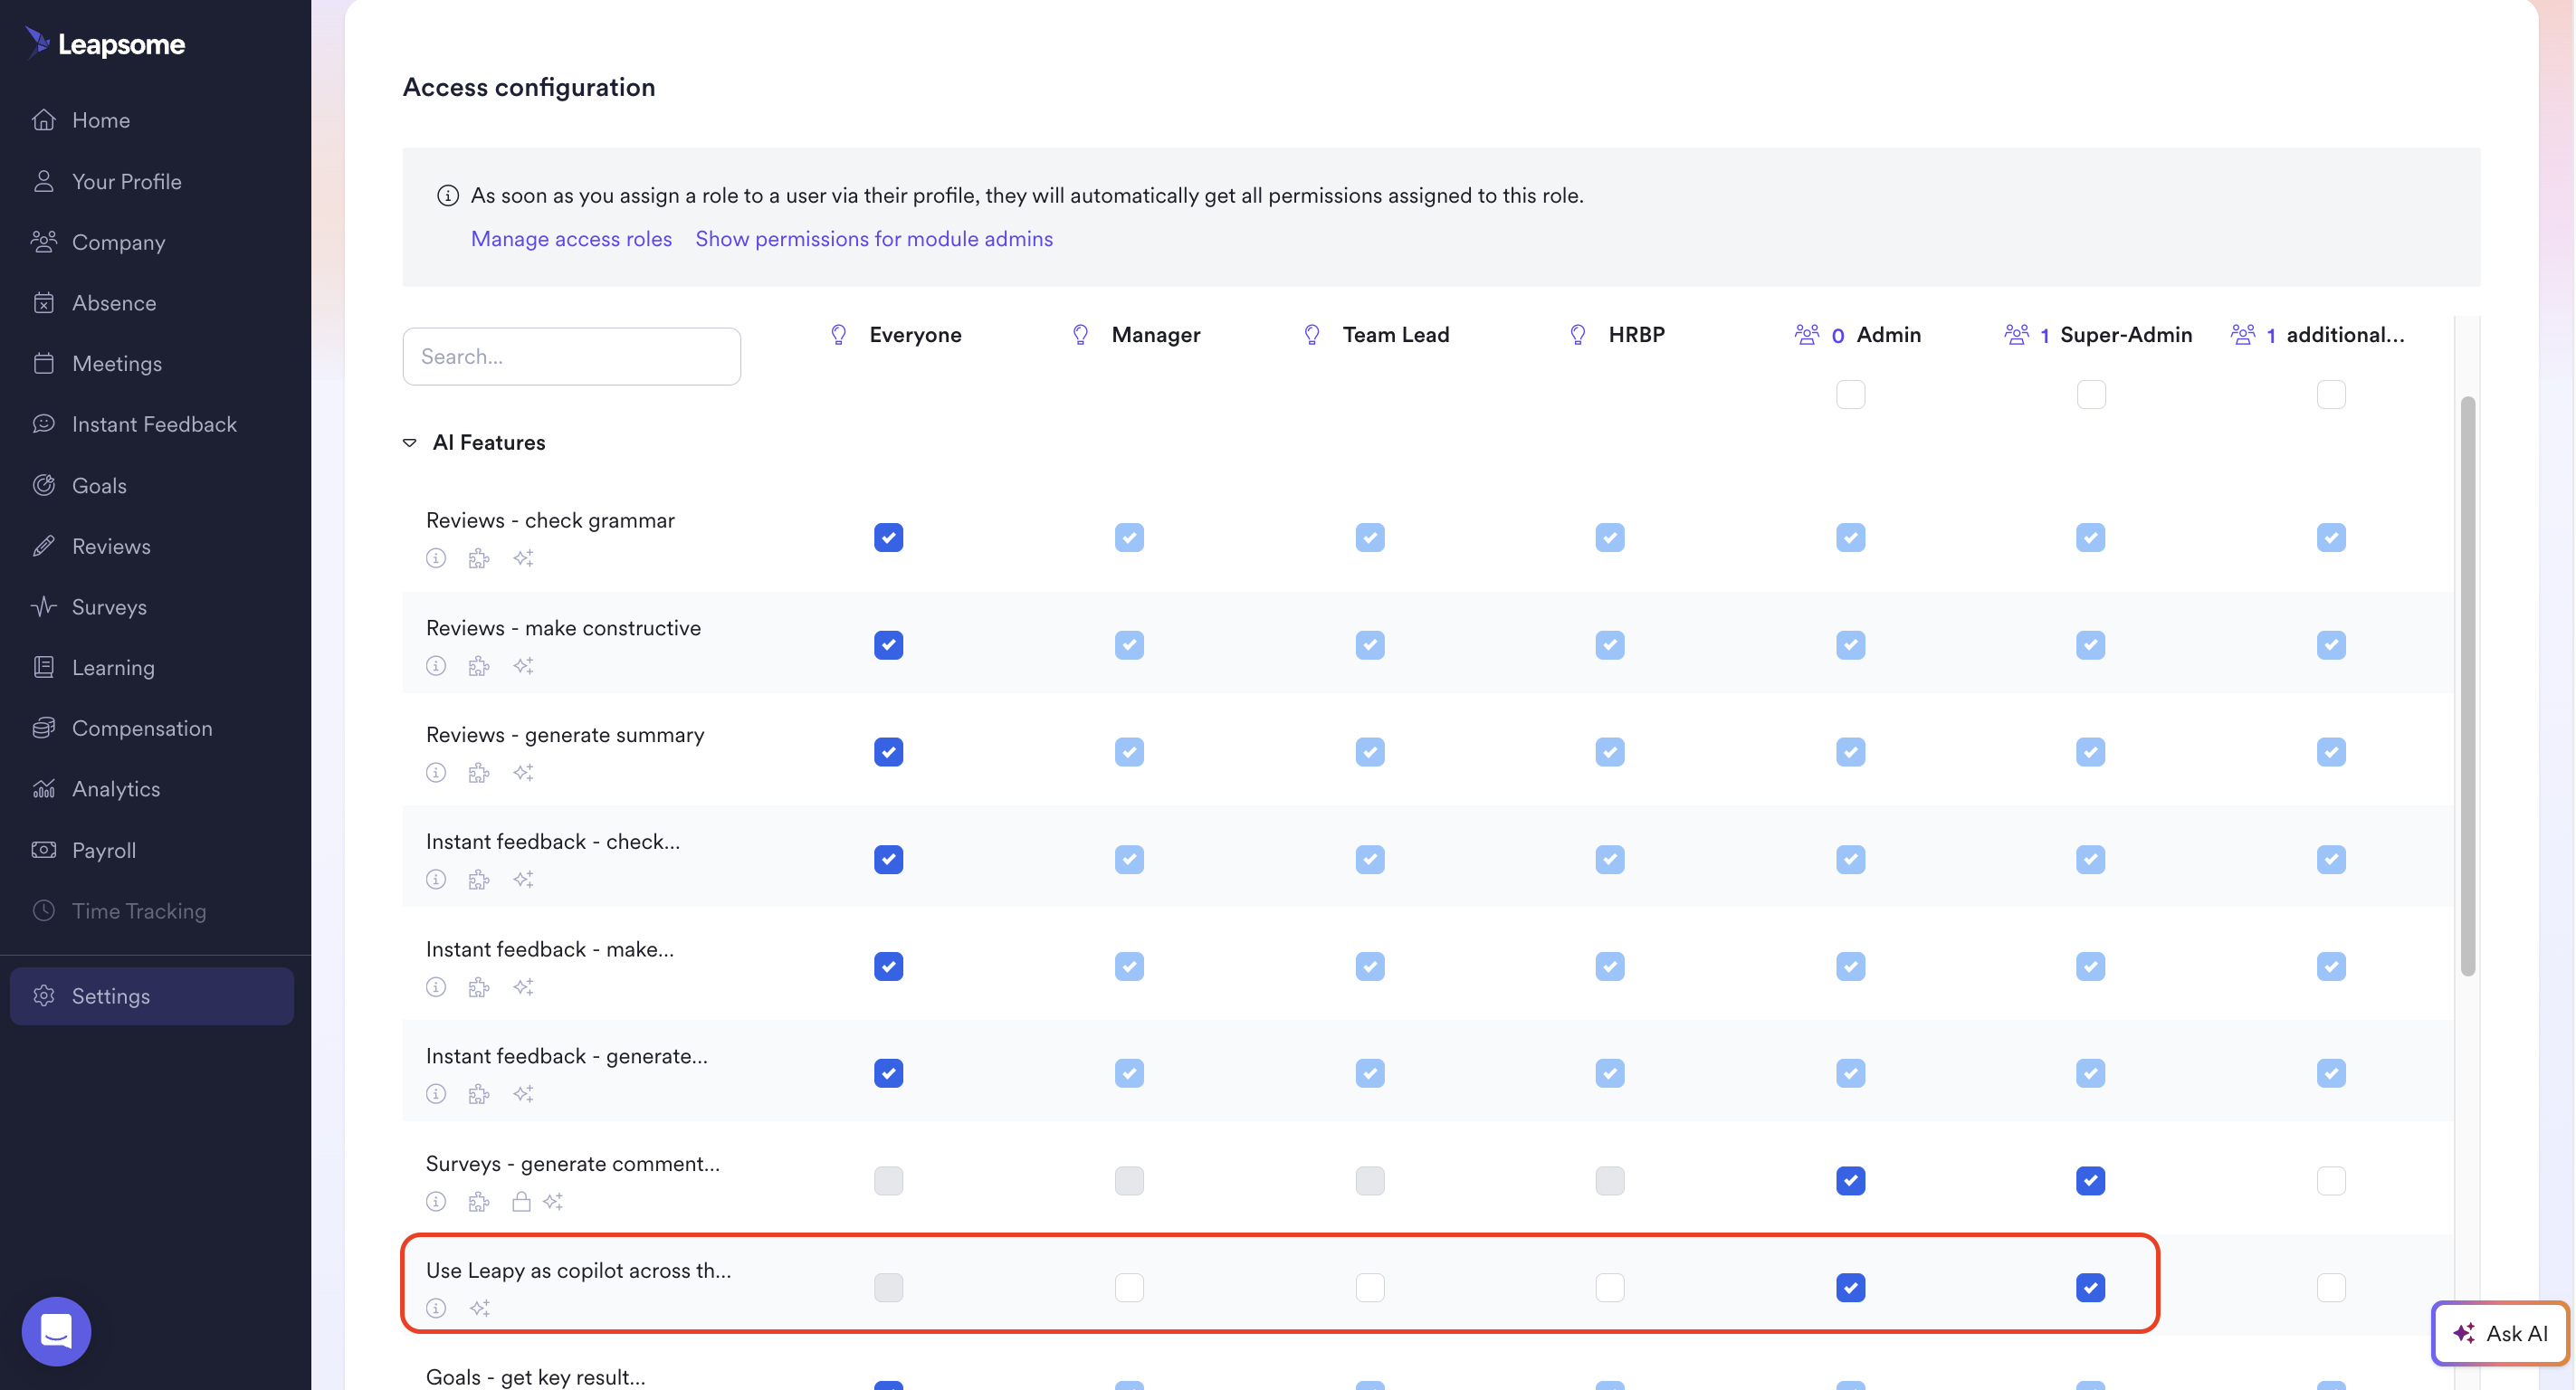
Task: Check Team Lead box for Use Leapy as copilot
Action: click(1369, 1287)
